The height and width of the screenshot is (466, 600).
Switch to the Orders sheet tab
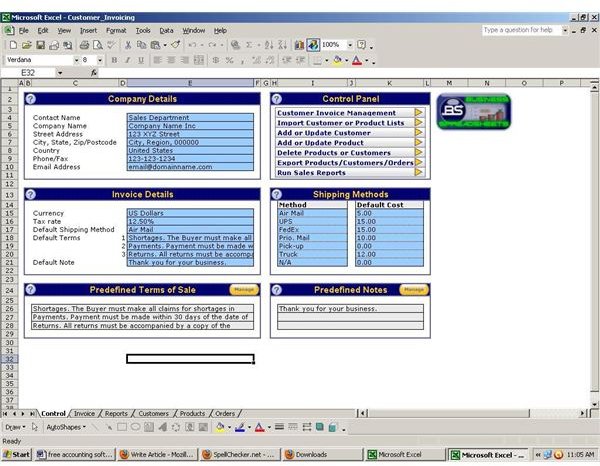coord(225,414)
